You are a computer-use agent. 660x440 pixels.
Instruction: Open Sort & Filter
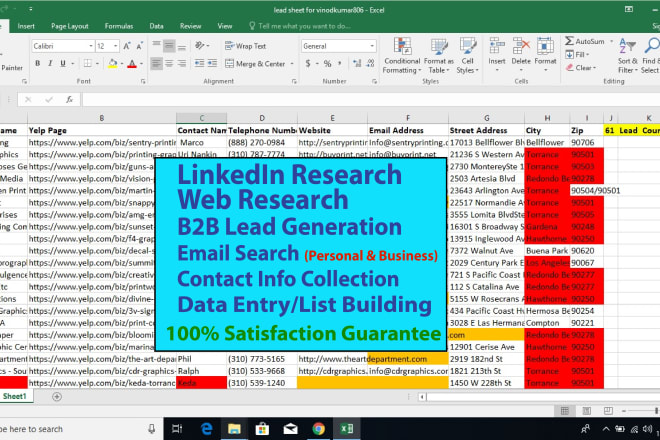(x=627, y=55)
